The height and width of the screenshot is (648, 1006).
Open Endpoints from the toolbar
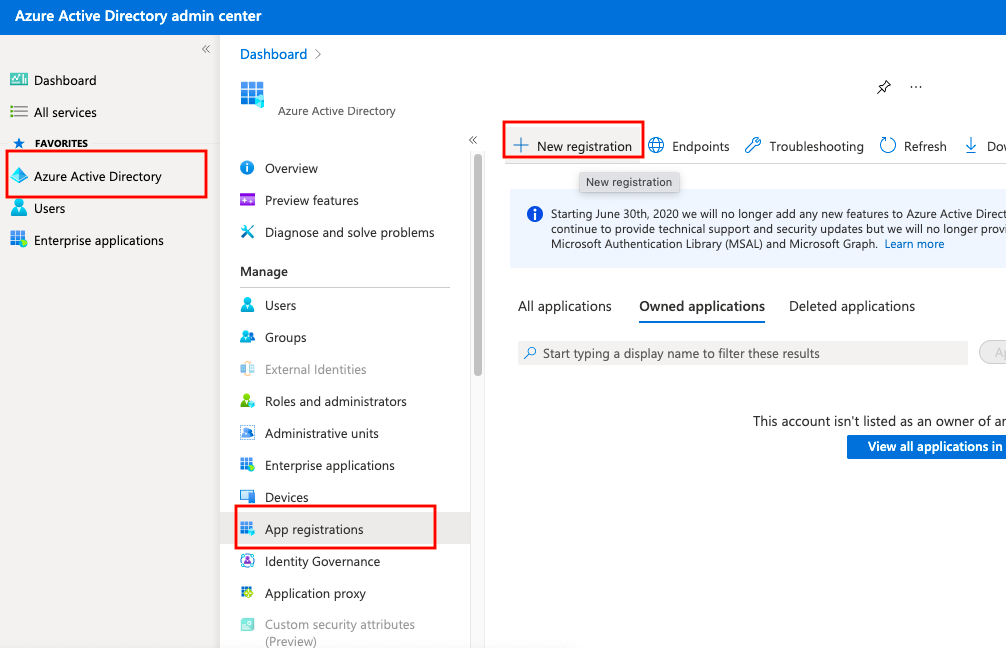point(689,146)
